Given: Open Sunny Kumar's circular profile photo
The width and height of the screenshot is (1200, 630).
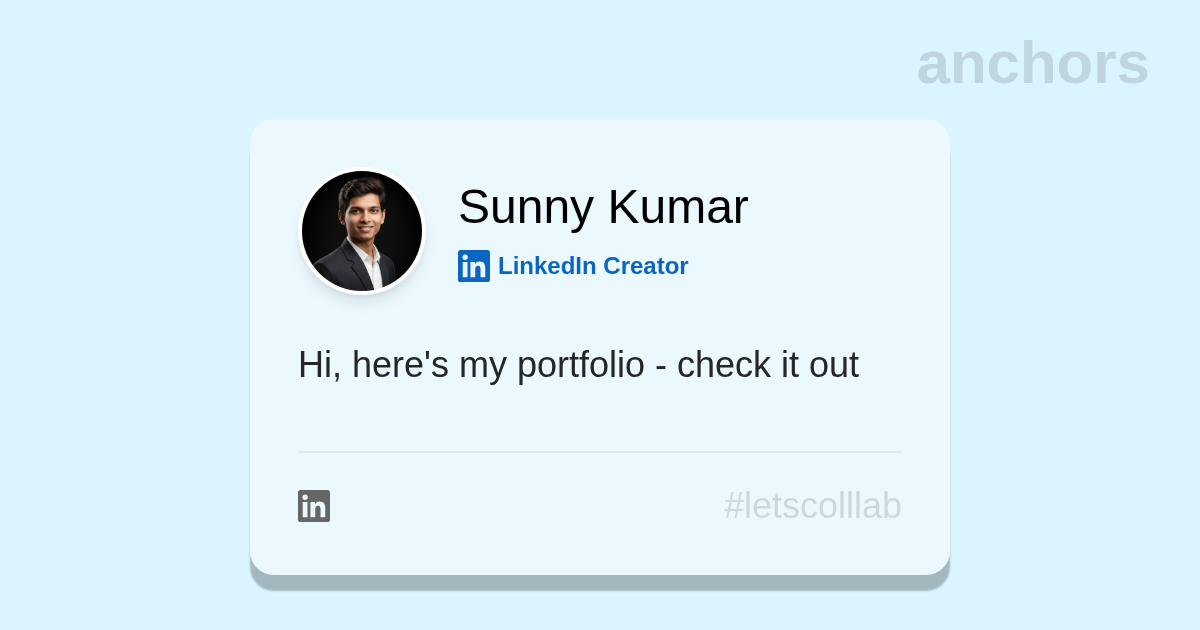Looking at the screenshot, I should (x=362, y=231).
